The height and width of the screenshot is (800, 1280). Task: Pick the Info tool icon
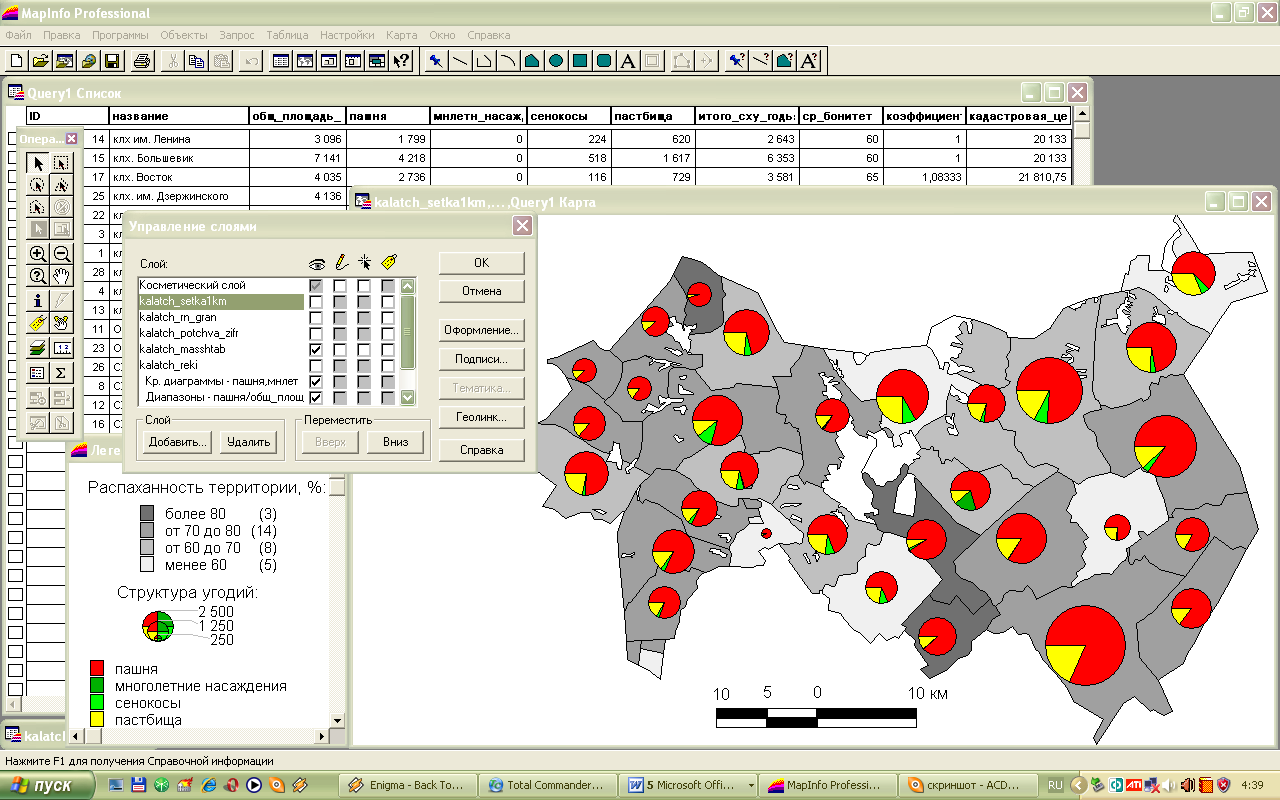38,299
